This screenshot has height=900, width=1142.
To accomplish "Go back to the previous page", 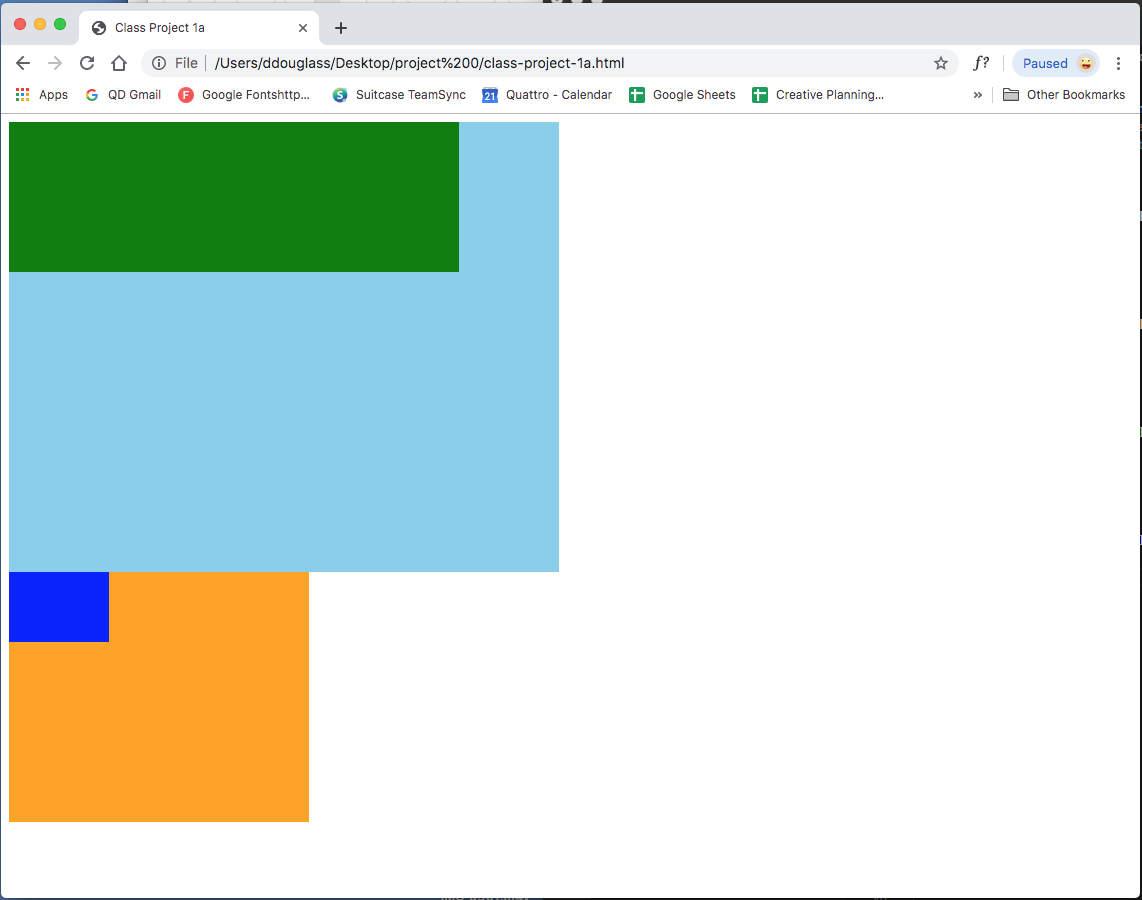I will point(23,63).
